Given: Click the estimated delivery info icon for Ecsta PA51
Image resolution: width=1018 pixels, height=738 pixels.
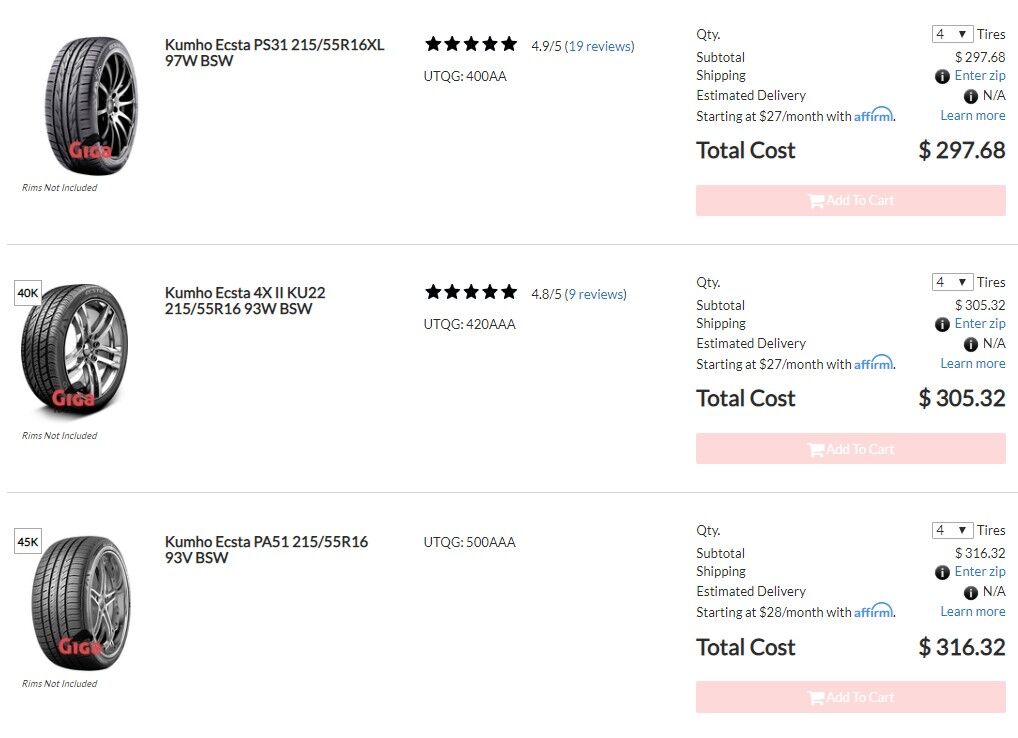Looking at the screenshot, I should point(969,591).
